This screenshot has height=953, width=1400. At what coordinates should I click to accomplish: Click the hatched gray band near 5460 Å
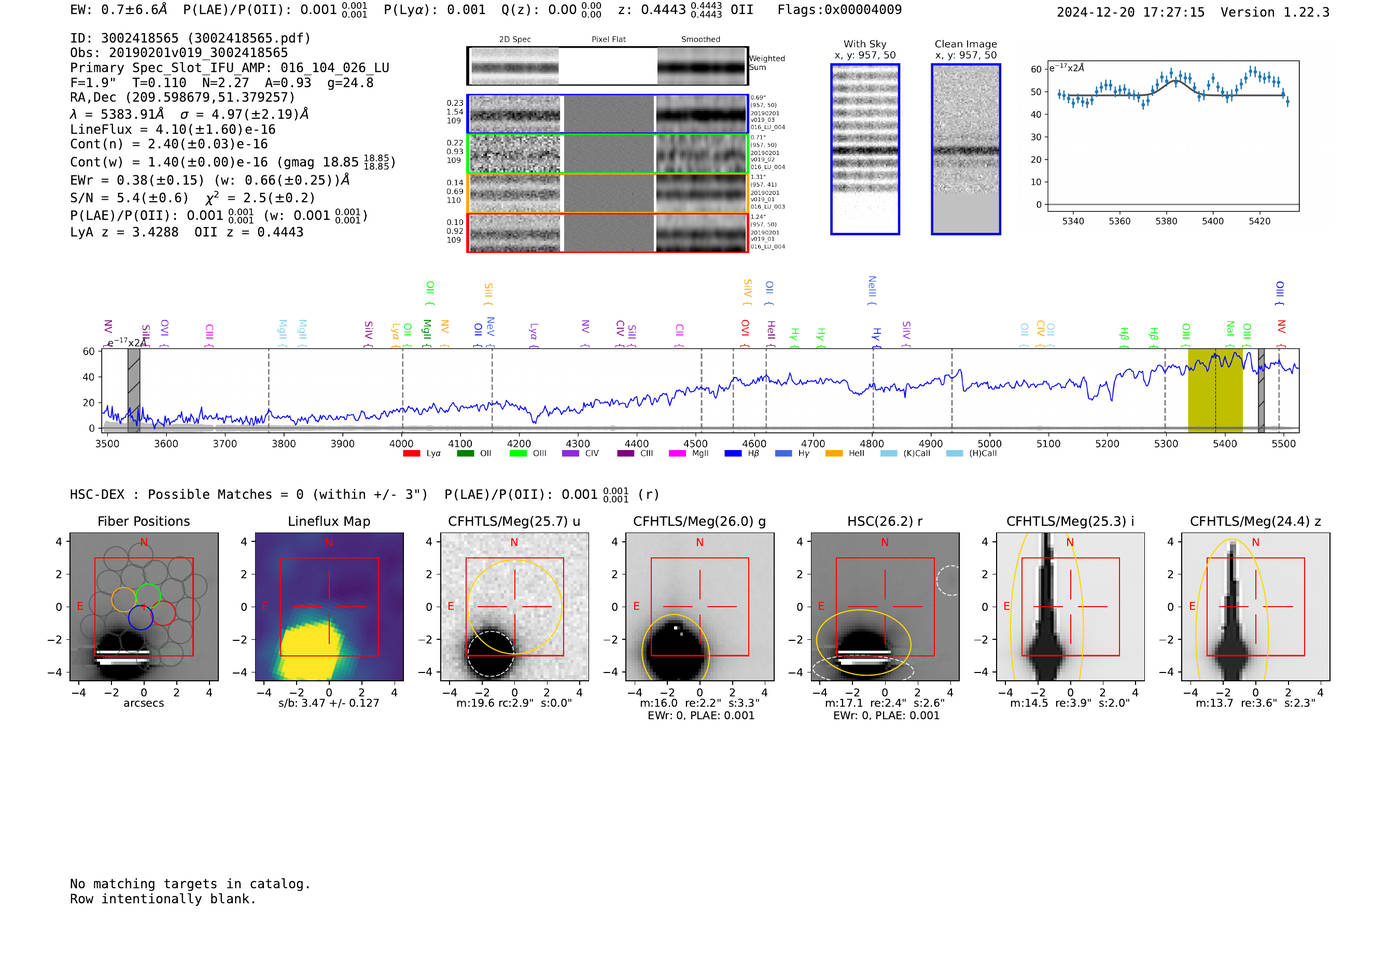pyautogui.click(x=1261, y=391)
